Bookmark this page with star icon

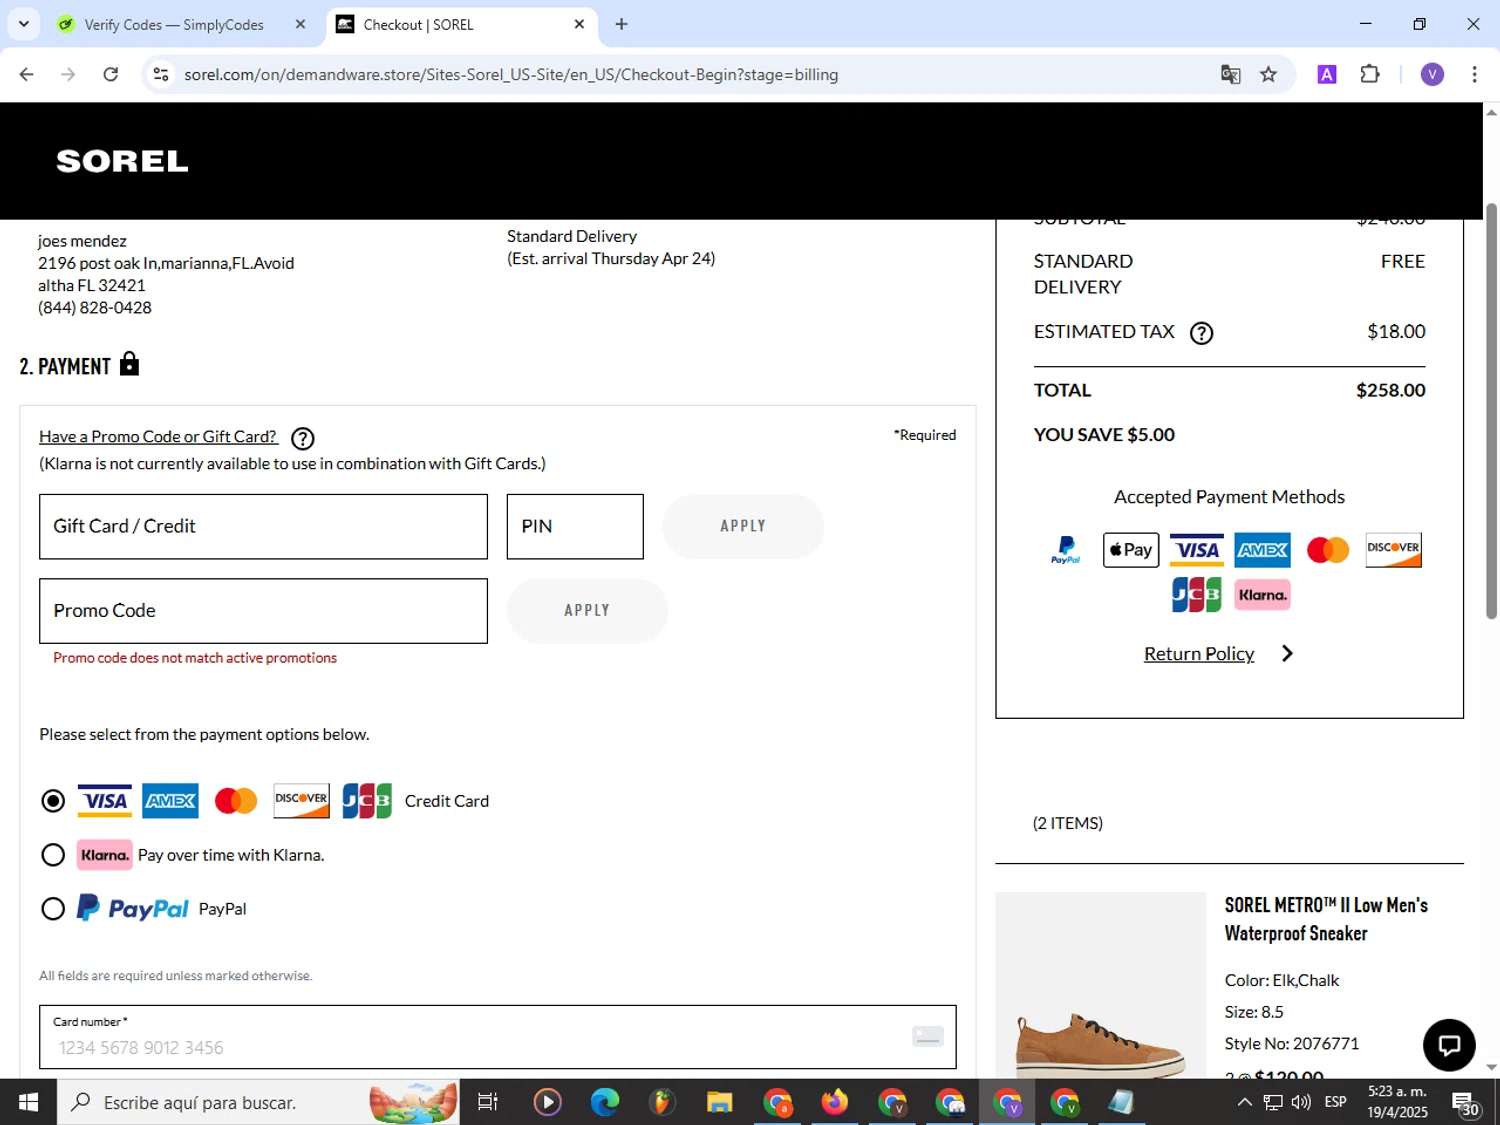(x=1268, y=74)
